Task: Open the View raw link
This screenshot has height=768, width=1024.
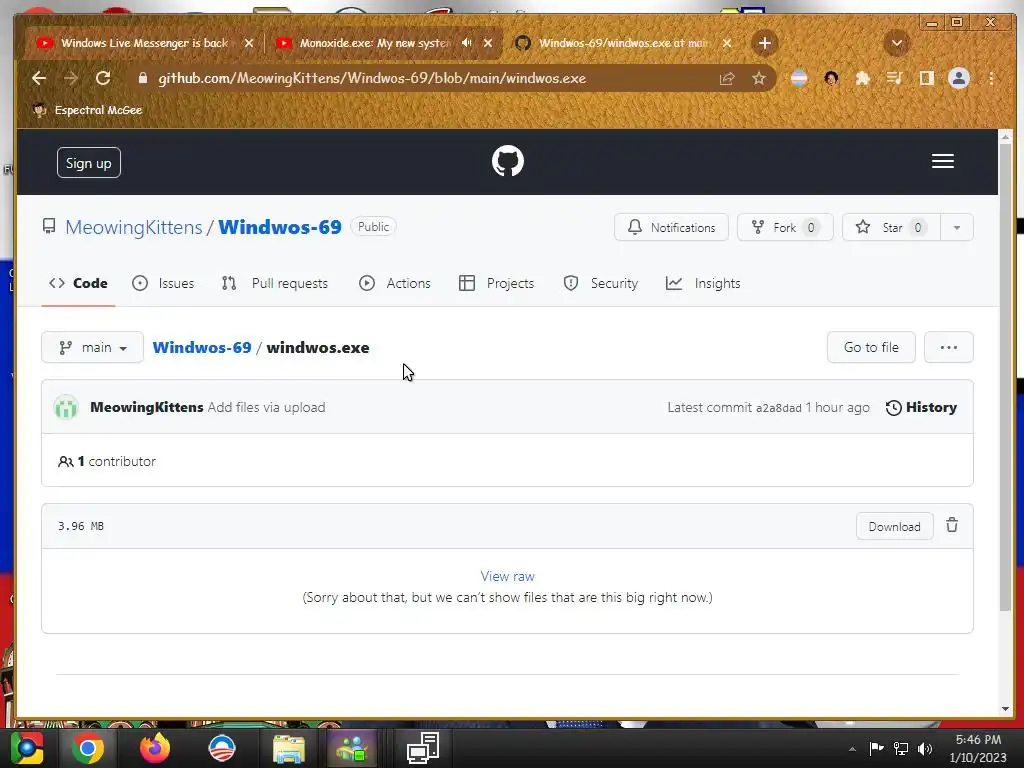Action: (507, 576)
